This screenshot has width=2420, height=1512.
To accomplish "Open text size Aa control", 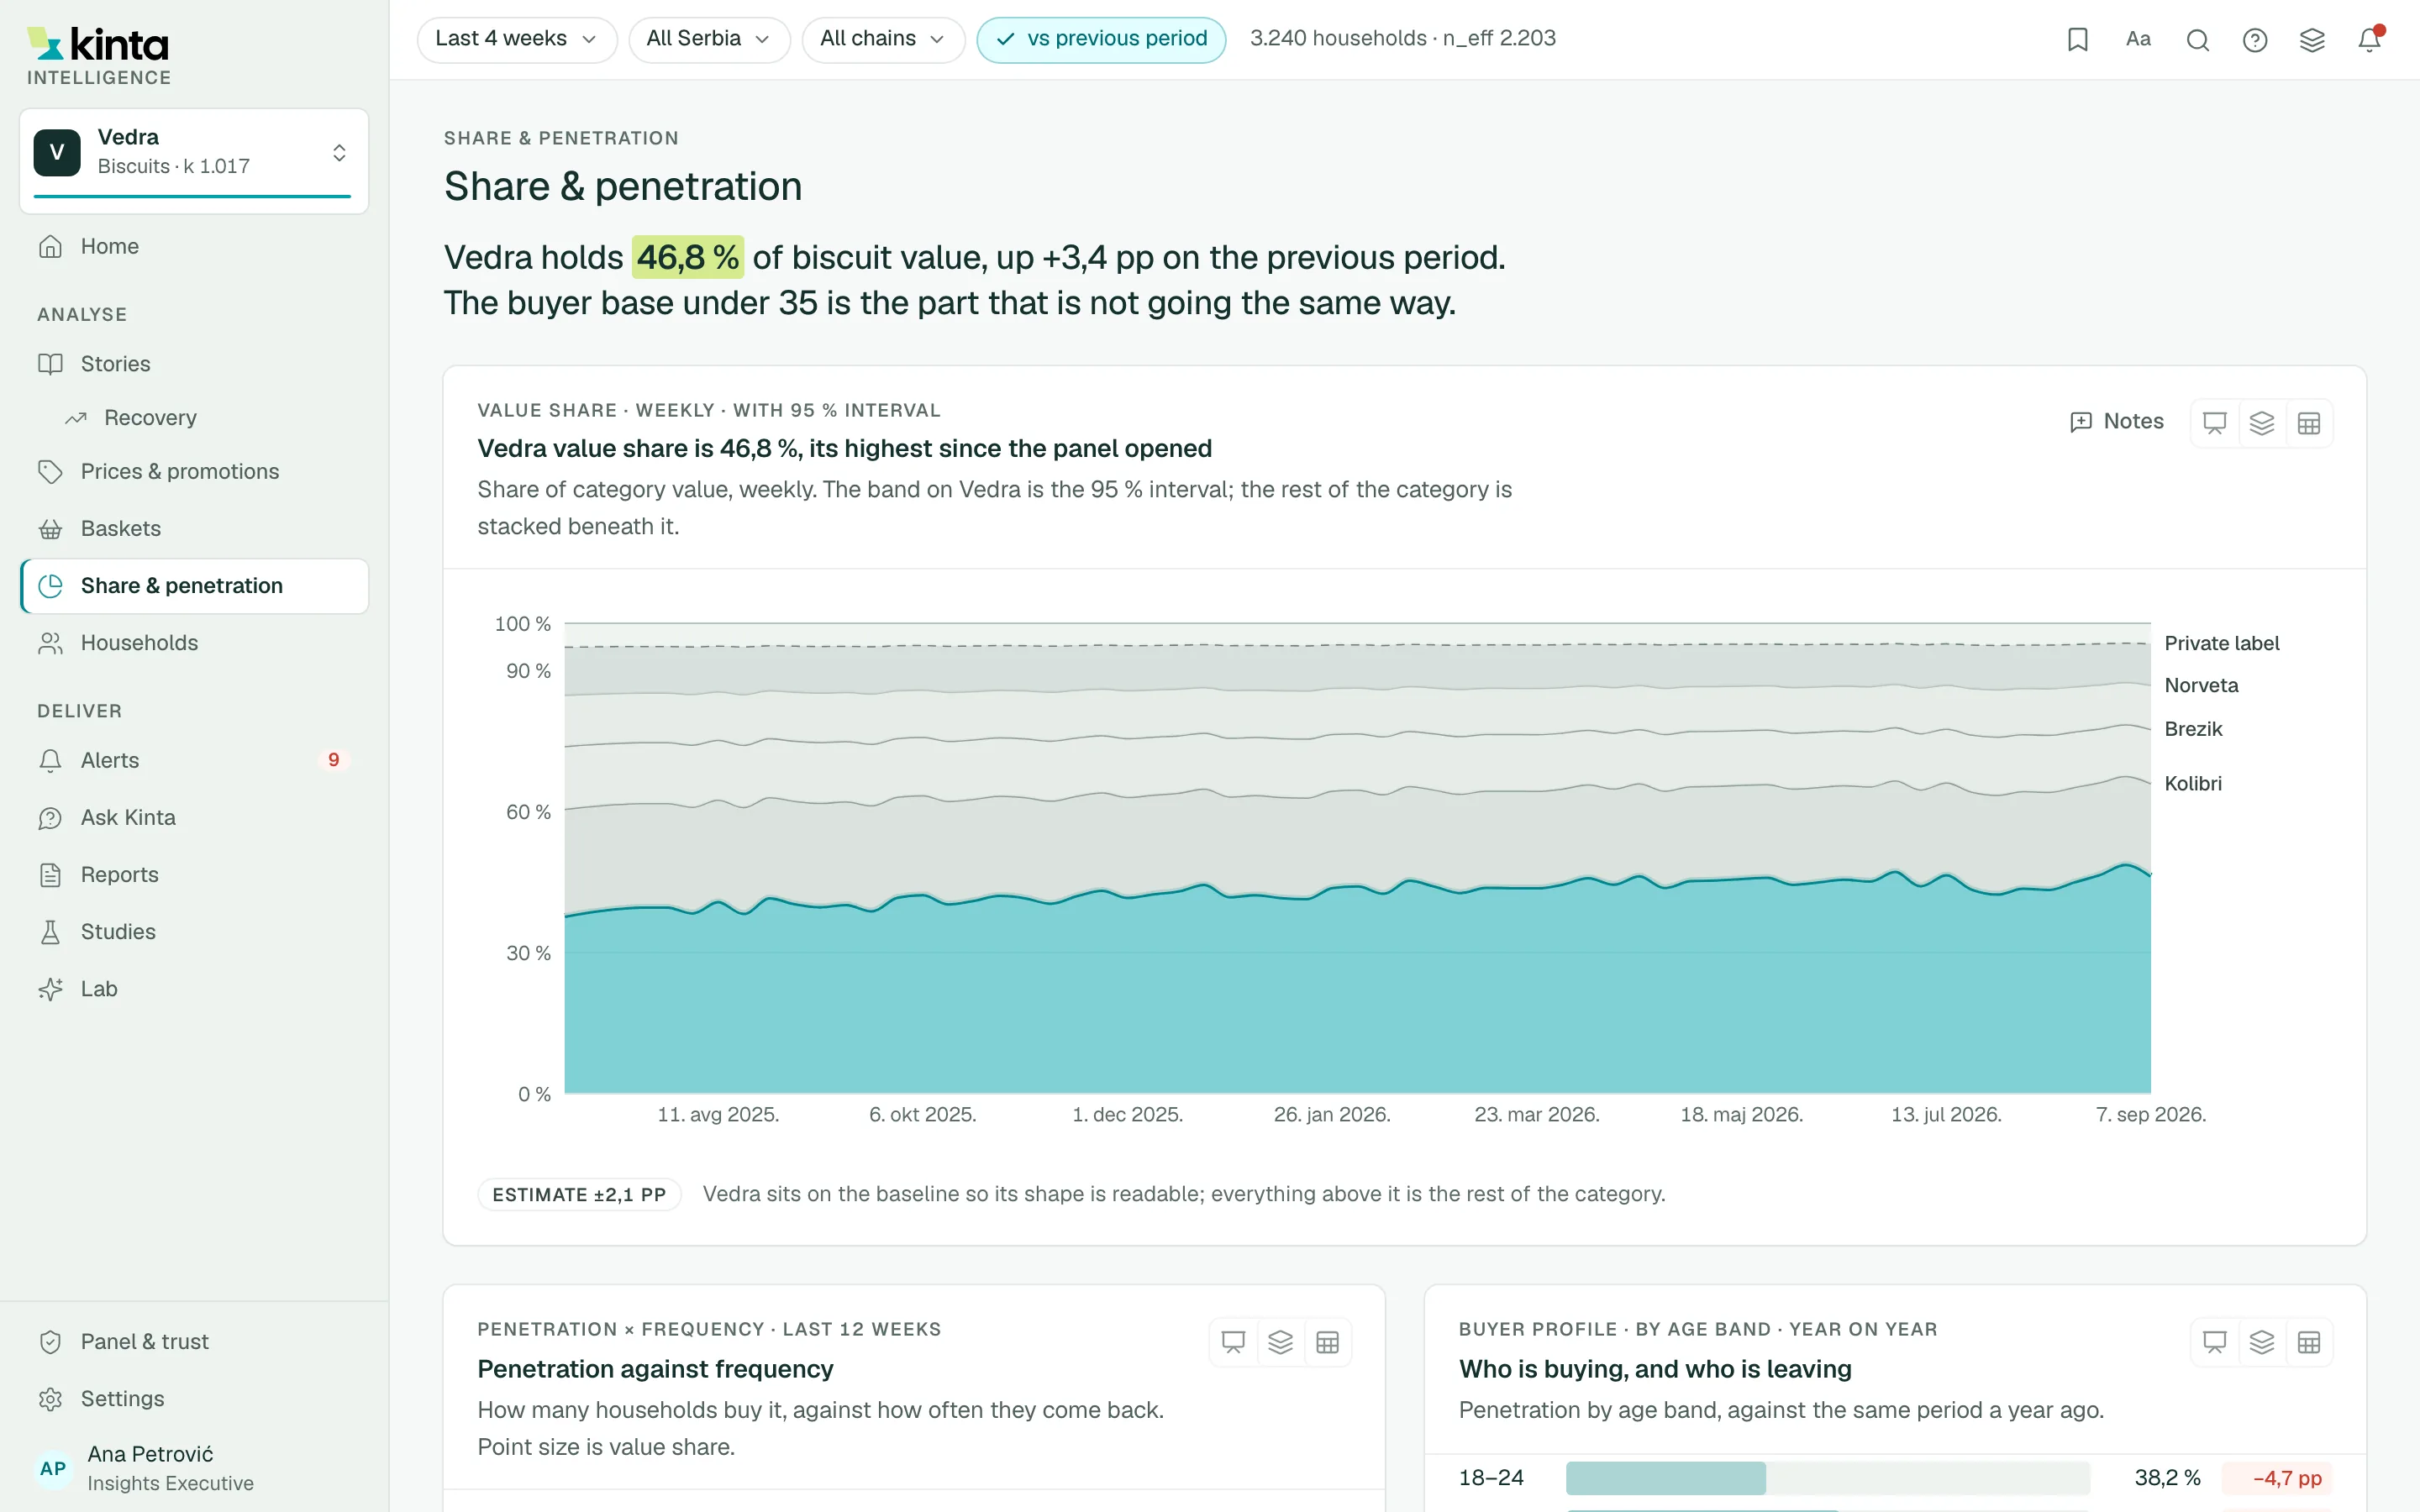I will click(x=2138, y=39).
